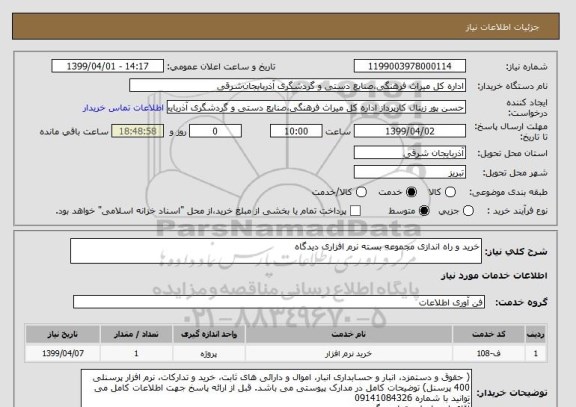Click the ردیف column header

pos(536,334)
